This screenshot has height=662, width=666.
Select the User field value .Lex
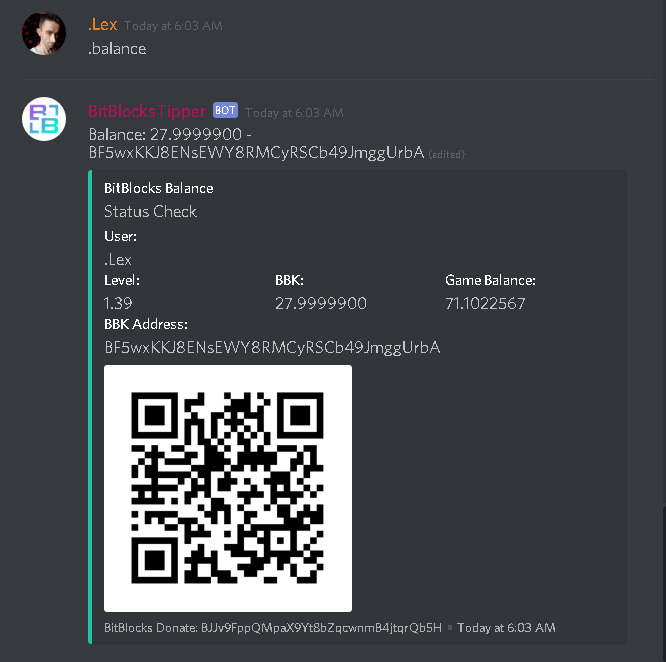click(118, 259)
